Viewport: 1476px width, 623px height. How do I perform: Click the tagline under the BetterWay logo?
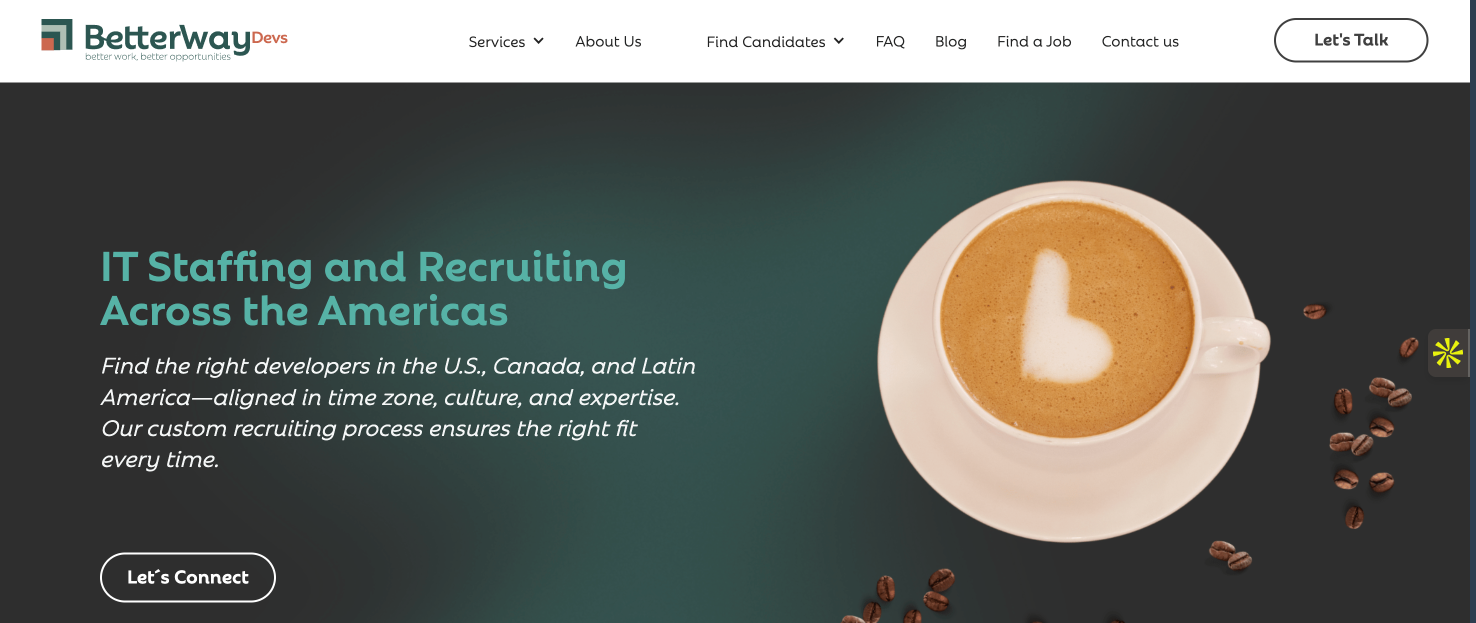(x=158, y=57)
